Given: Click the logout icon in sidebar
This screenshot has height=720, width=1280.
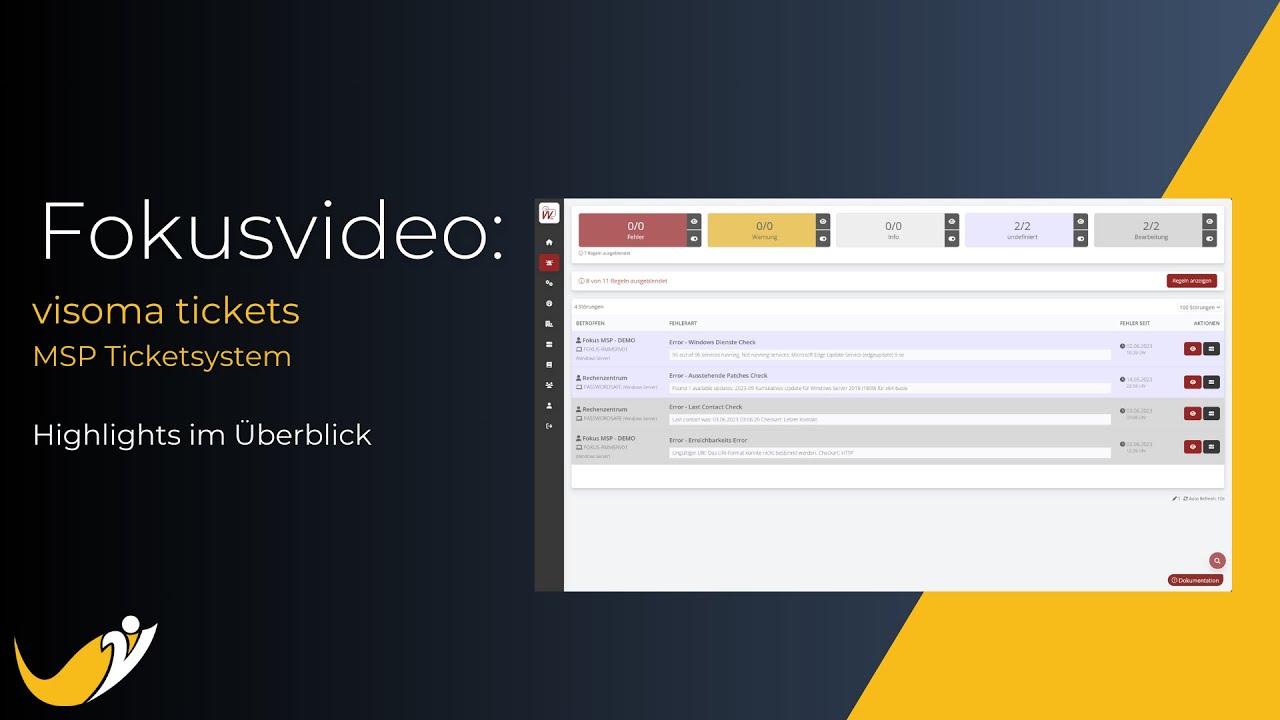Looking at the screenshot, I should 549,427.
